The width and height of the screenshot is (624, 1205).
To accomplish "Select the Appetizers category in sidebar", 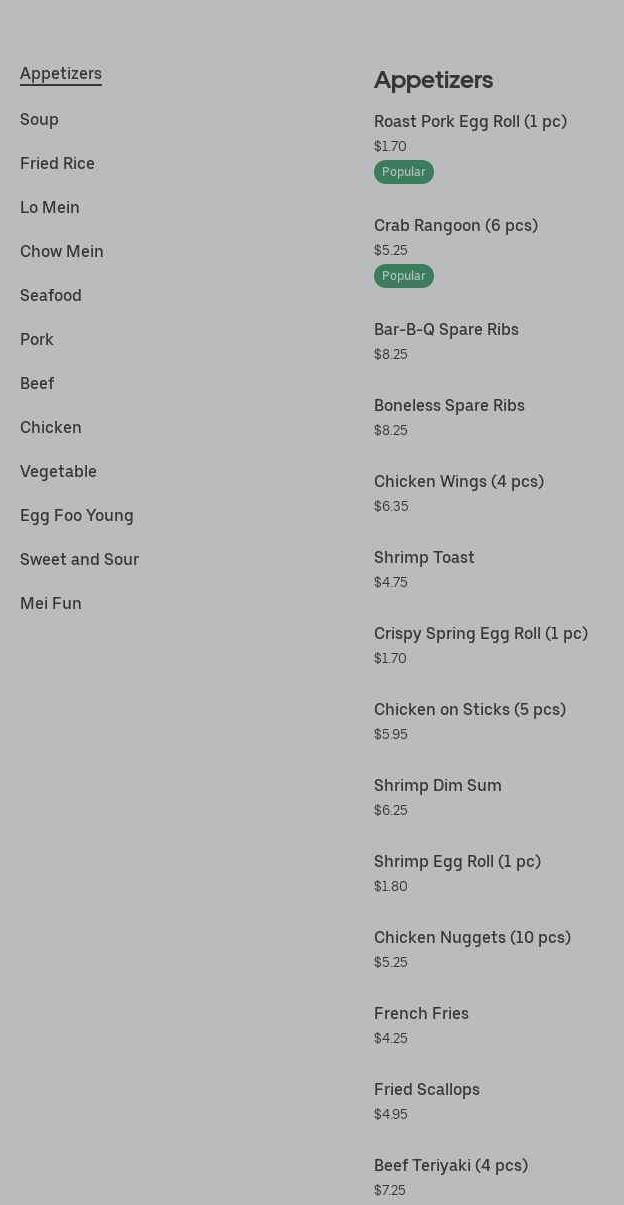I will point(61,74).
